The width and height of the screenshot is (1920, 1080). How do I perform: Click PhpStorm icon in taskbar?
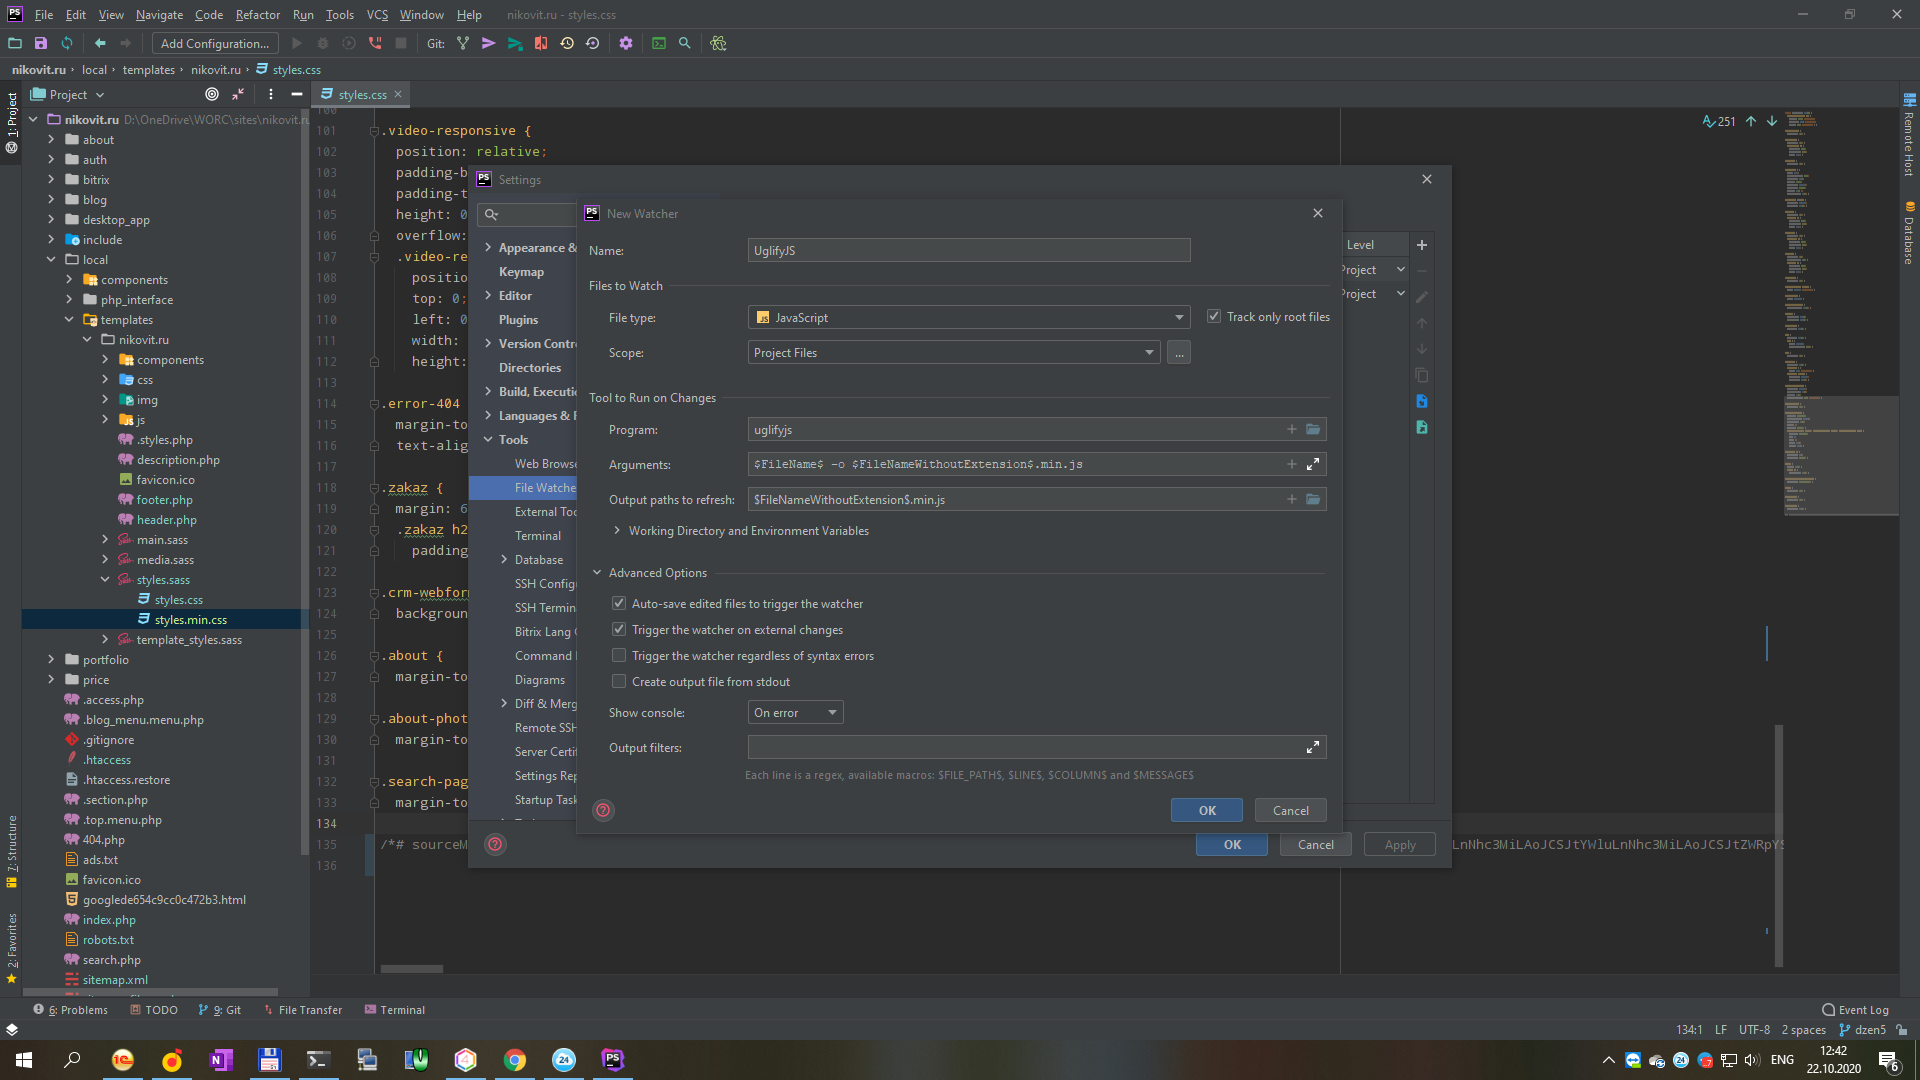[x=613, y=1060]
